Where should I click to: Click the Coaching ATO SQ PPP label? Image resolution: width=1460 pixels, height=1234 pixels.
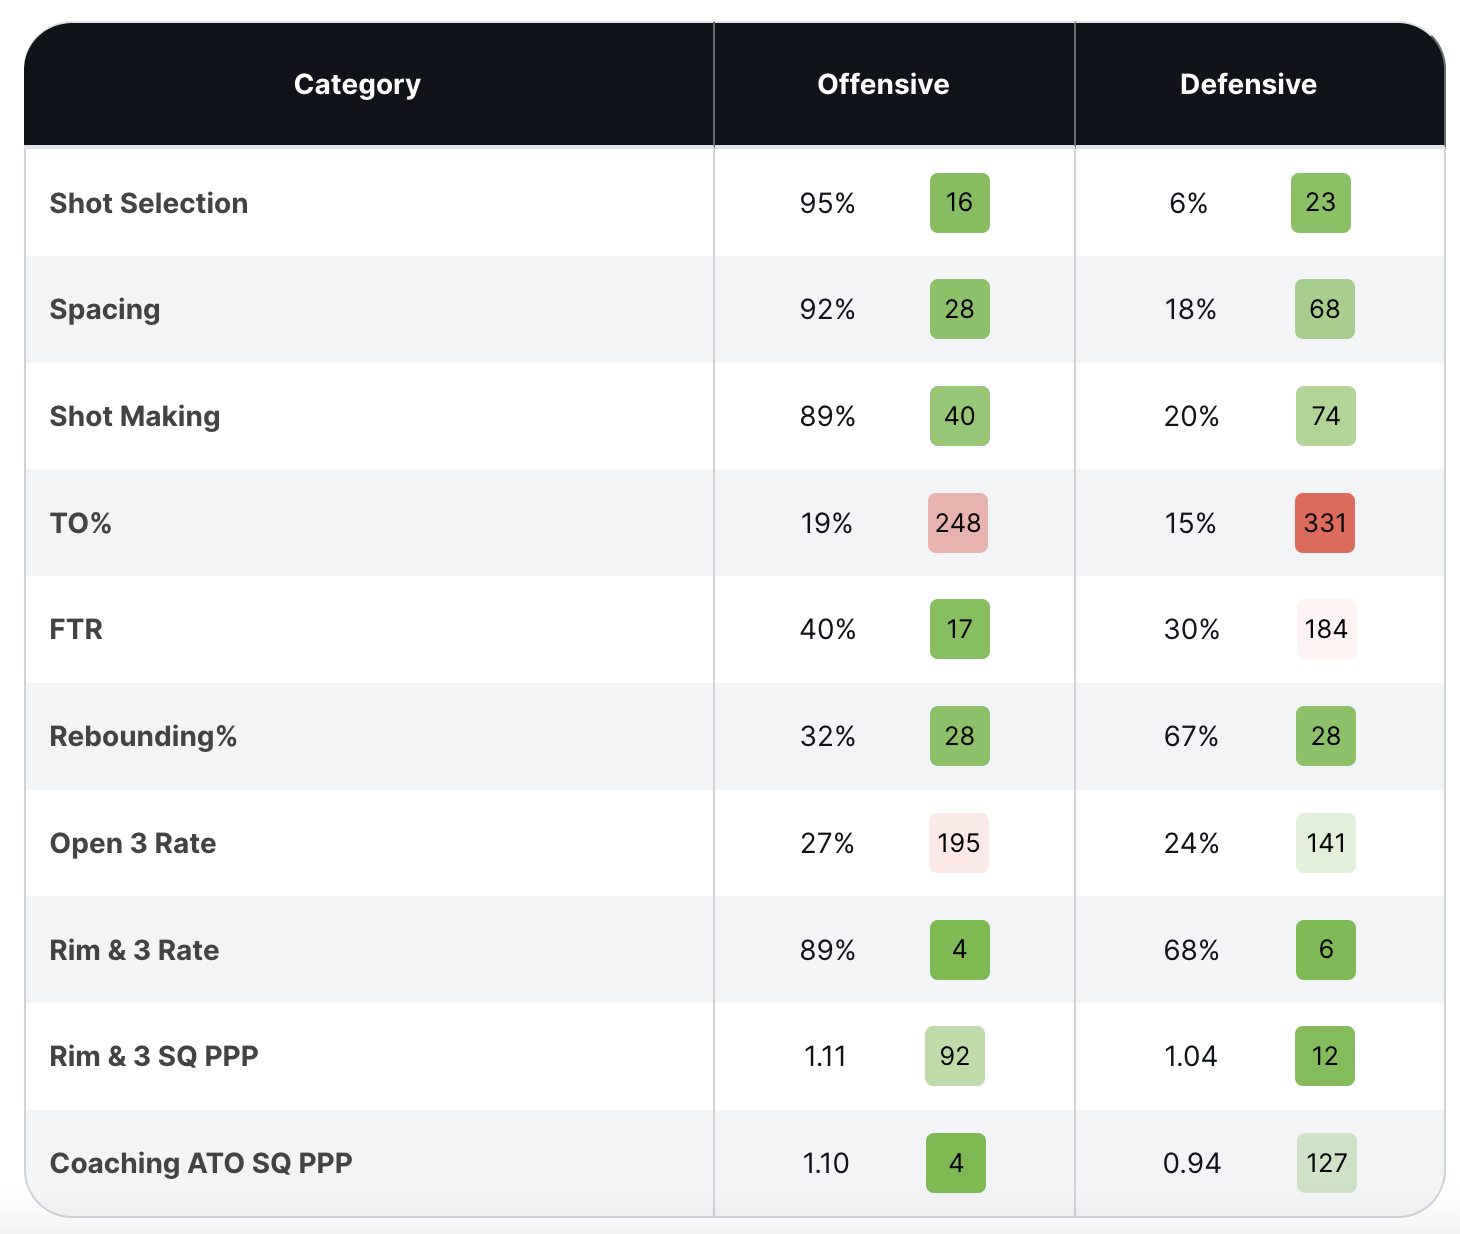[x=201, y=1163]
